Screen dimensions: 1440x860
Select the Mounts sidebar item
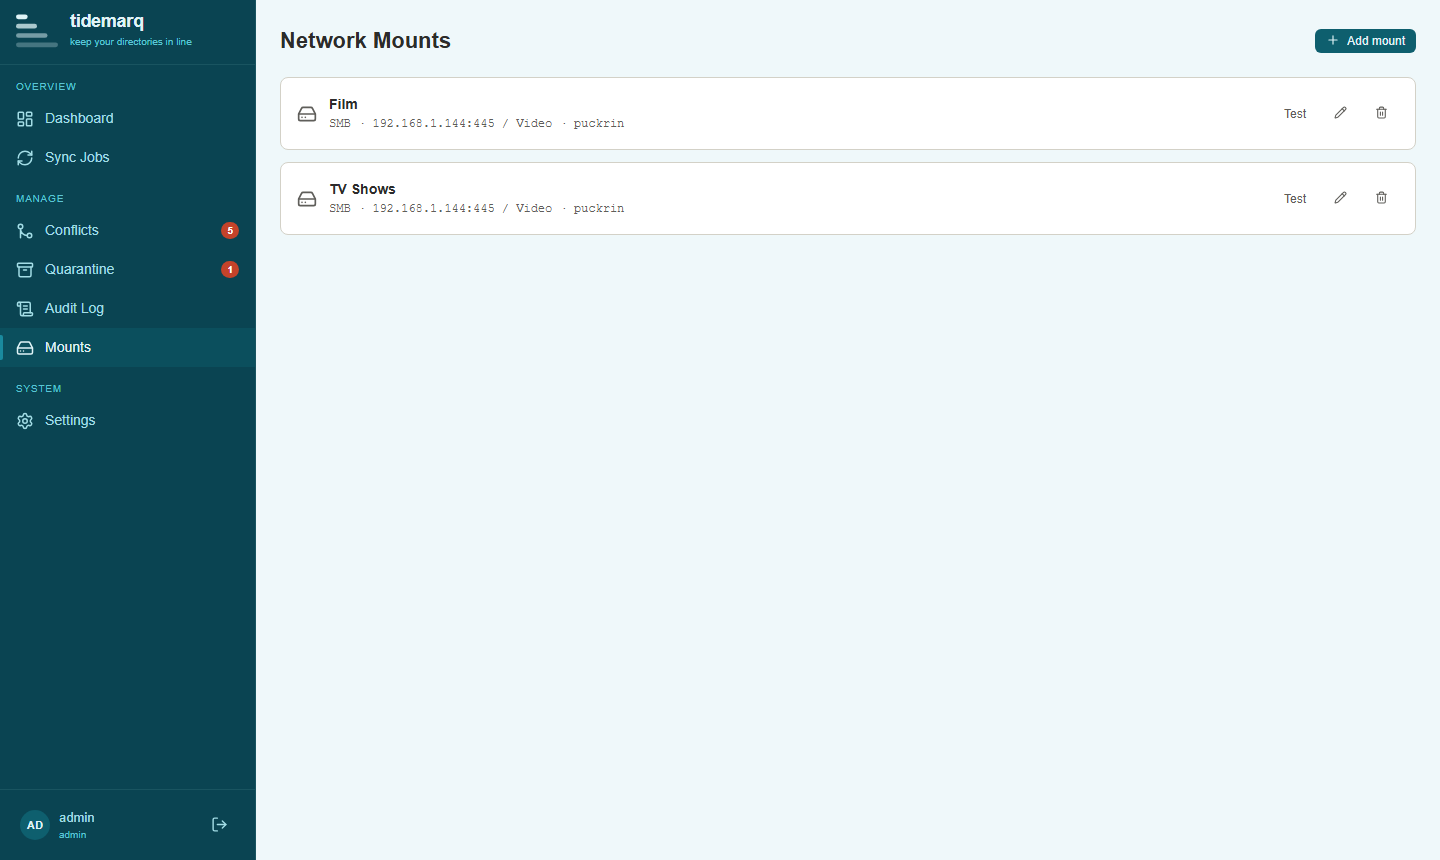128,347
